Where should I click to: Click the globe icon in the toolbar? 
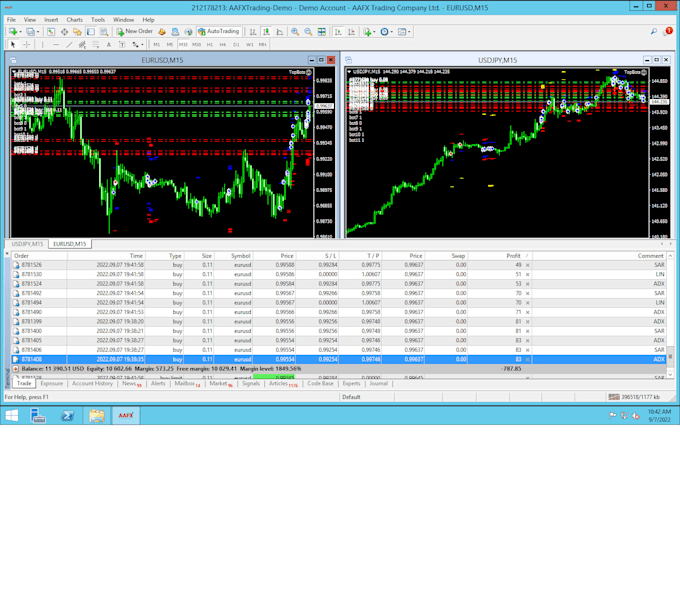(188, 32)
